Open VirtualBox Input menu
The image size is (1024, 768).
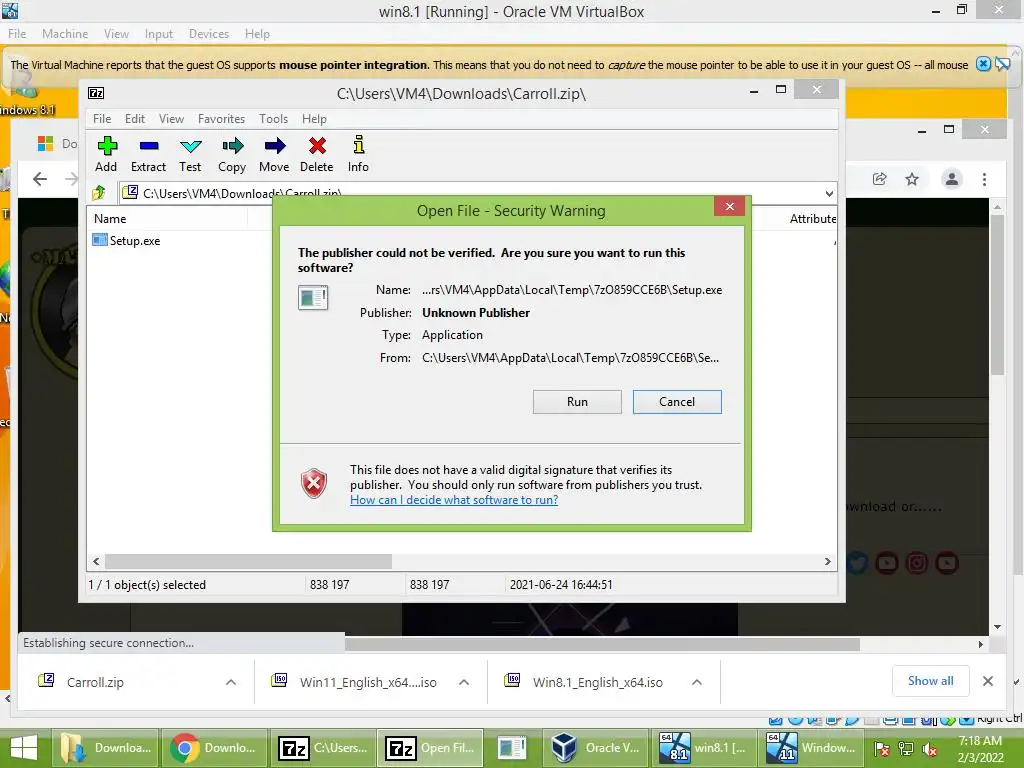[159, 34]
